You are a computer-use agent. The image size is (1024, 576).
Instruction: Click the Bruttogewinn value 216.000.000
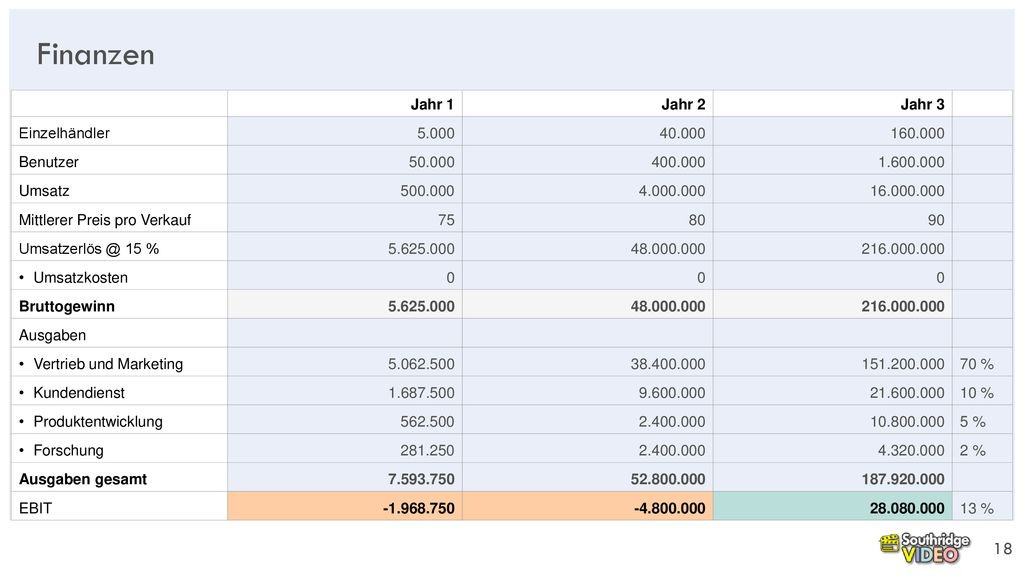[x=903, y=306]
